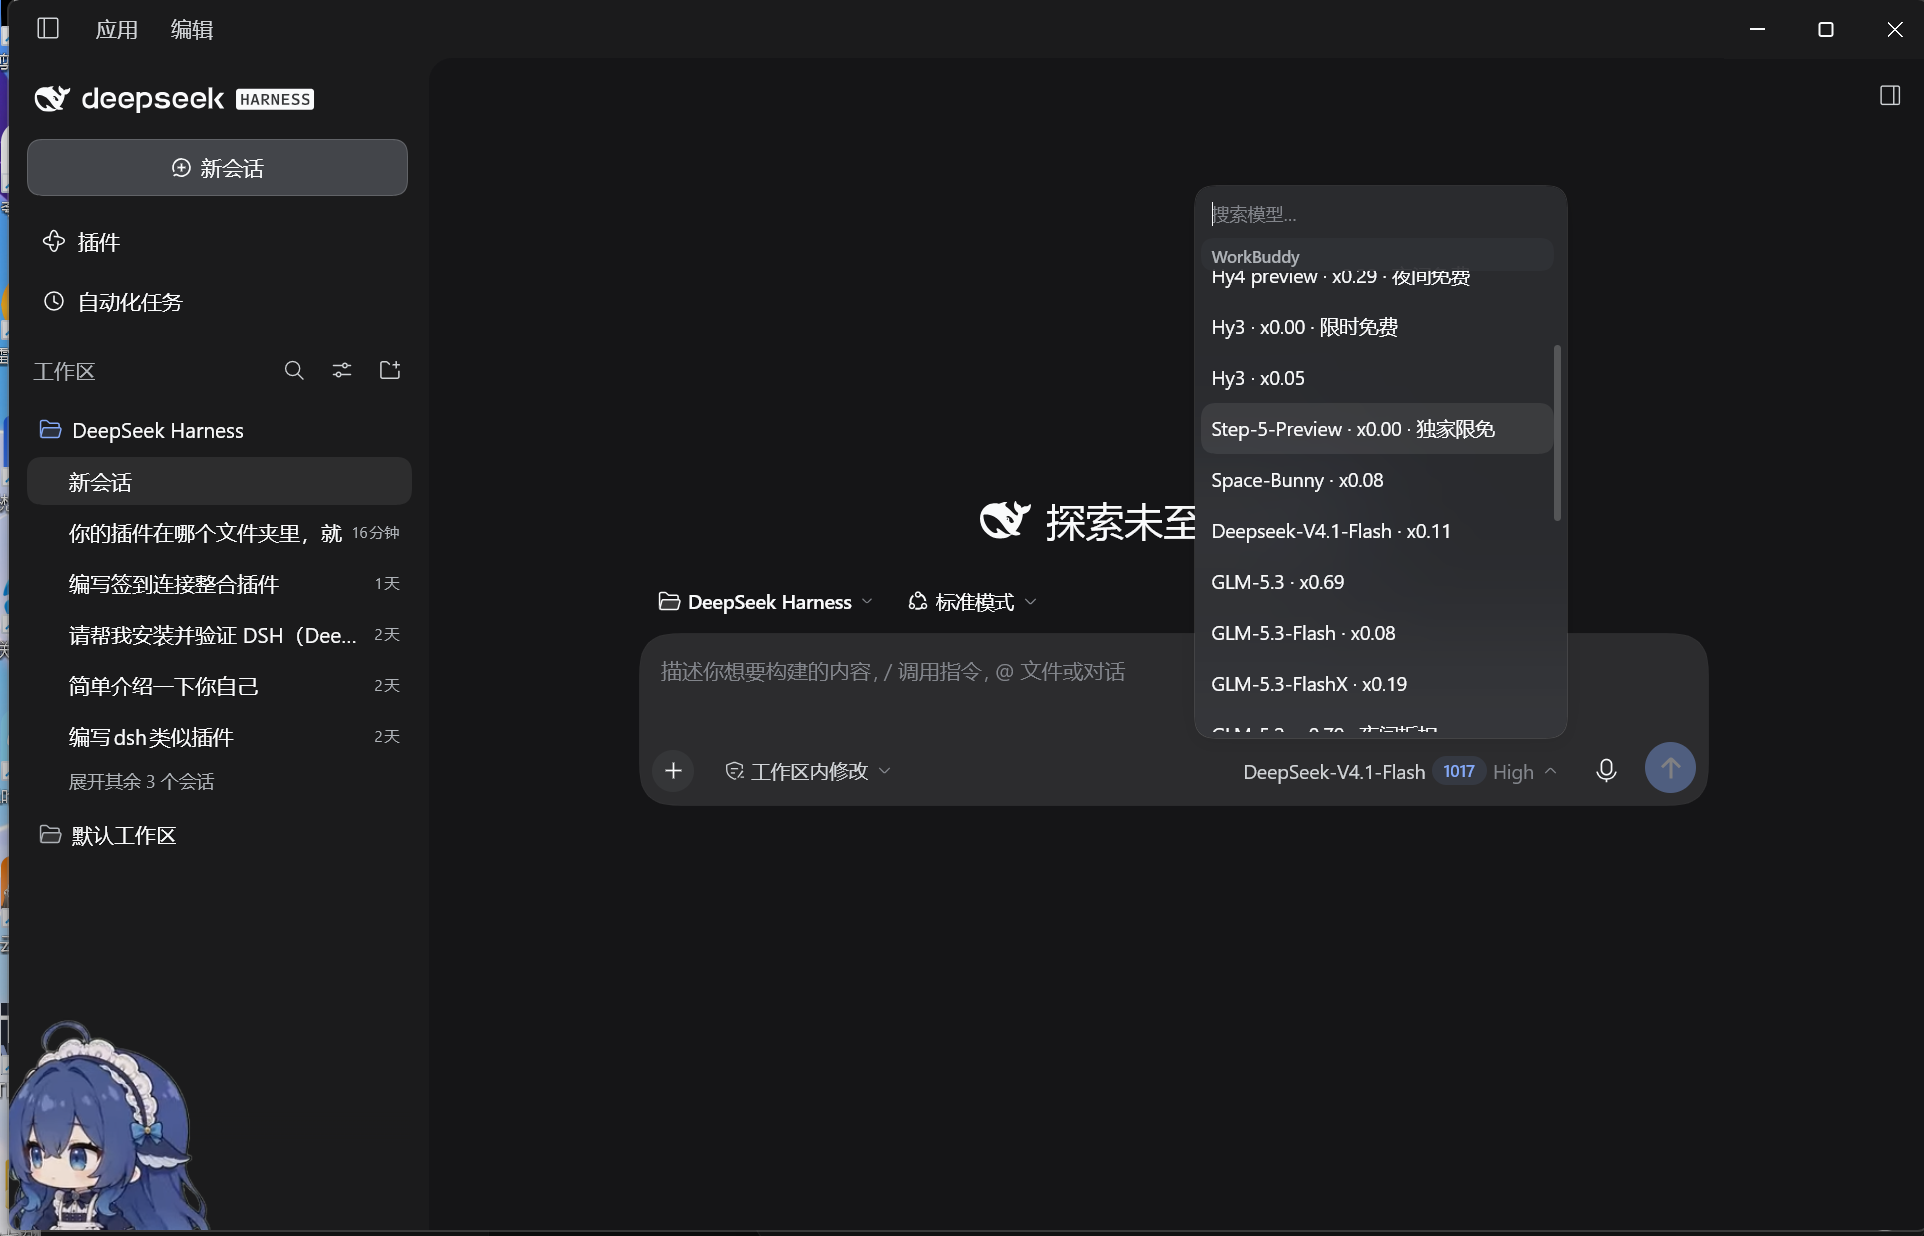The height and width of the screenshot is (1236, 1924).
Task: Select model GLM-5.3-FlashX x0.19
Action: (x=1376, y=684)
